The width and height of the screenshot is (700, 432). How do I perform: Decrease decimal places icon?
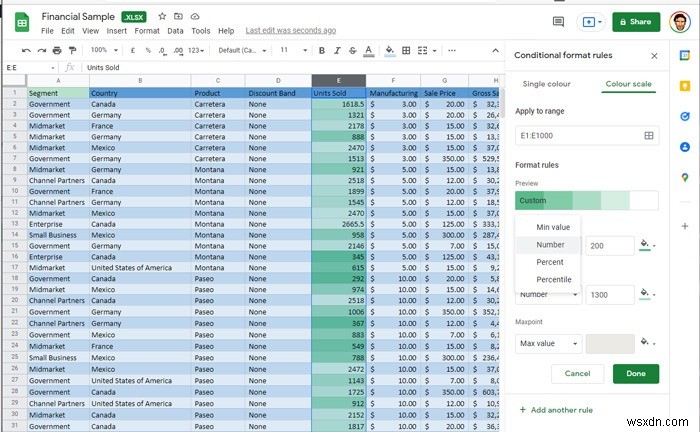coord(162,51)
